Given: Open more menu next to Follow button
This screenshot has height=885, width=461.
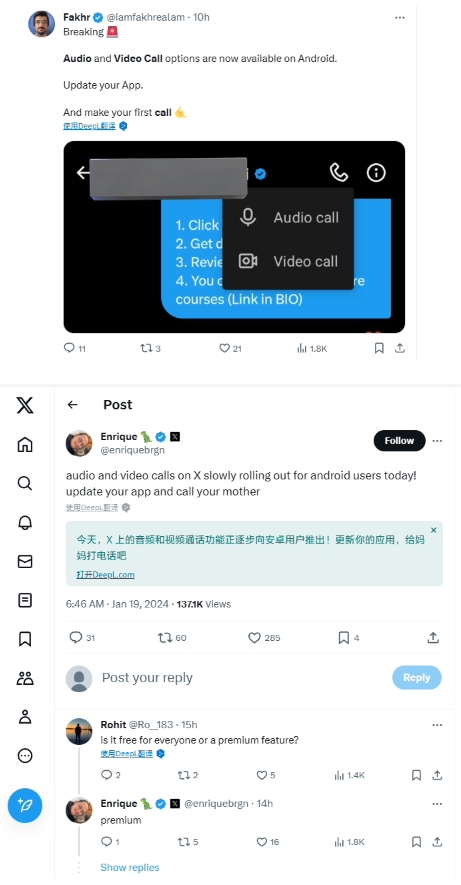Looking at the screenshot, I should click(437, 441).
